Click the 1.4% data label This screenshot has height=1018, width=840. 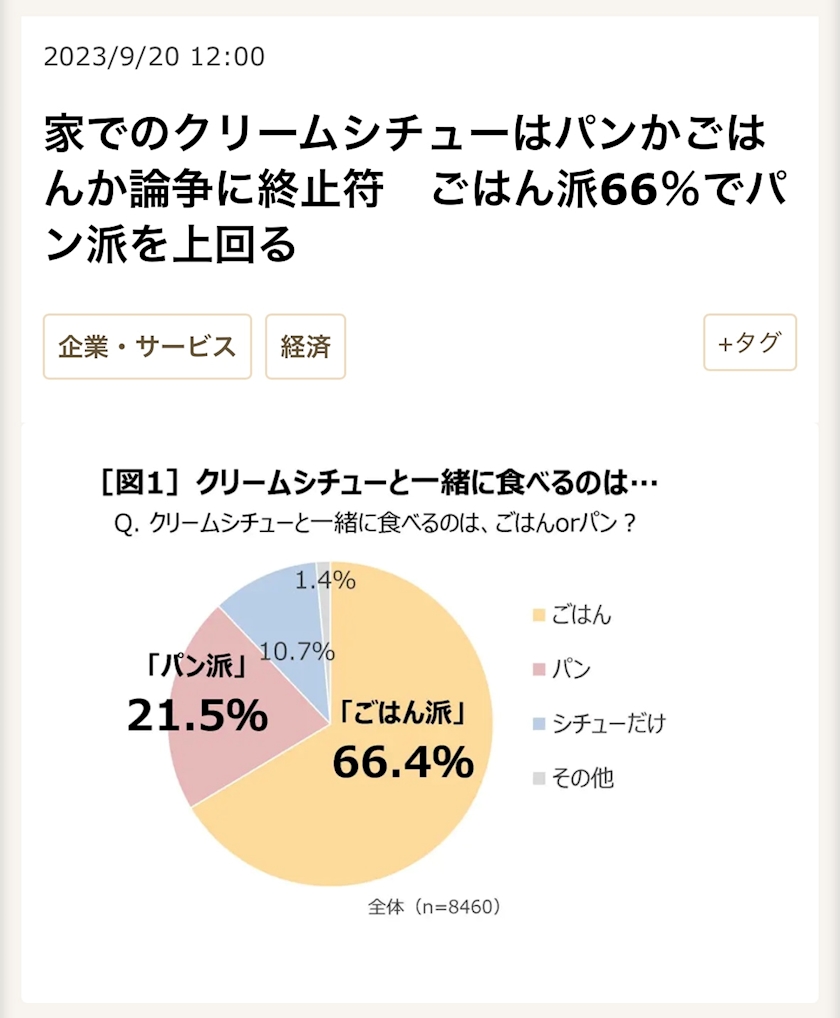click(326, 579)
